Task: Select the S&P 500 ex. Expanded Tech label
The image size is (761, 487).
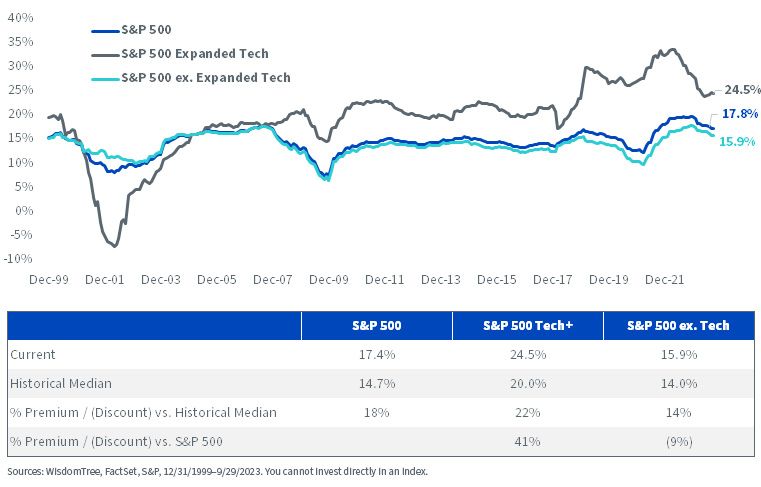Action: click(206, 78)
